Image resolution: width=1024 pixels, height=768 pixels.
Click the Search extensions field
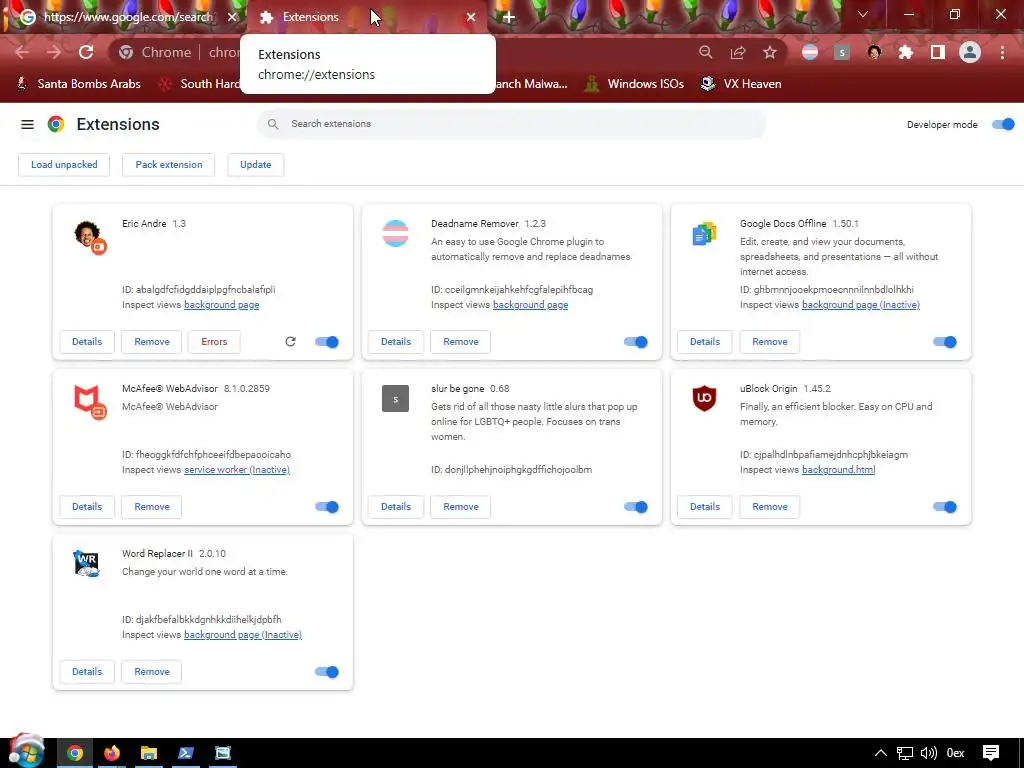point(511,124)
